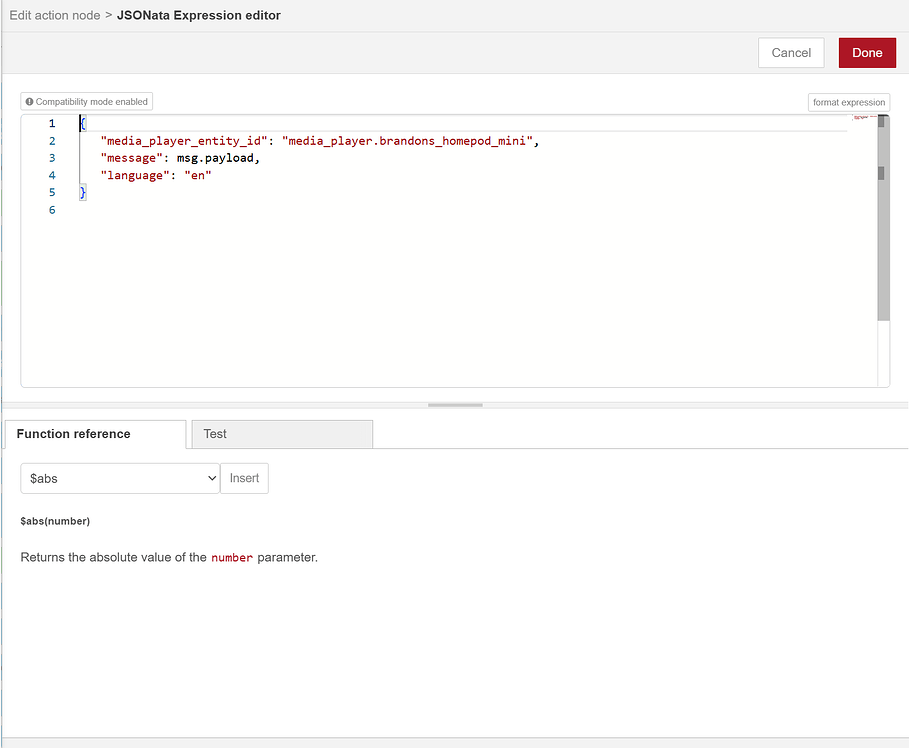
Task: Open the Edit action node breadcrumb link
Action: [55, 15]
